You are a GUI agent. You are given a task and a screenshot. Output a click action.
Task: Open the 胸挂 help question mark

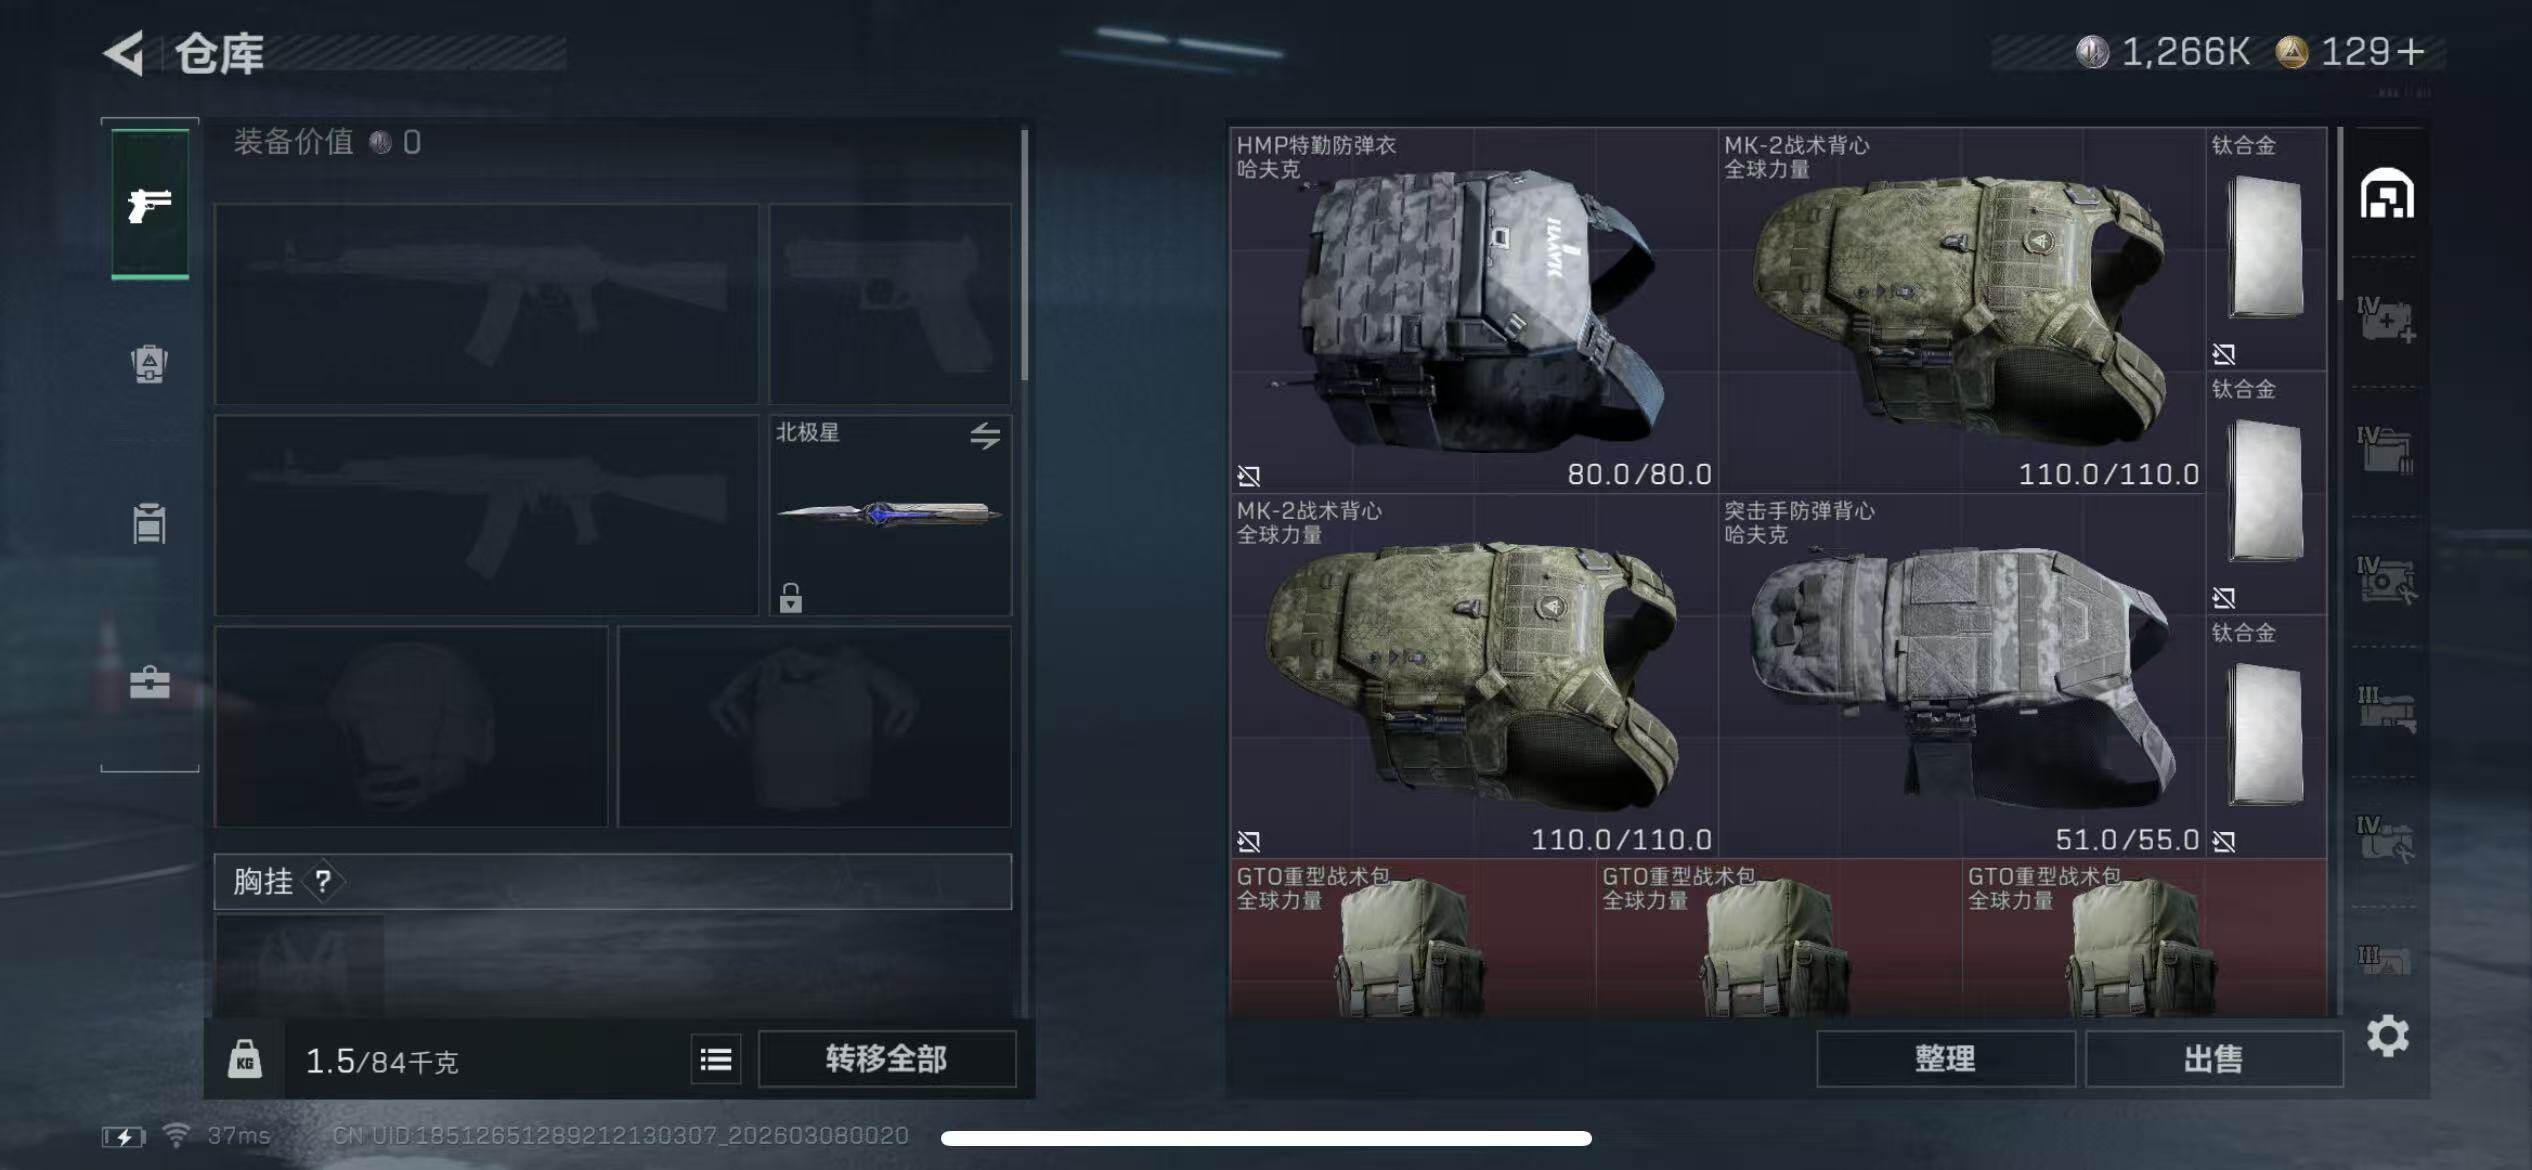[x=323, y=881]
